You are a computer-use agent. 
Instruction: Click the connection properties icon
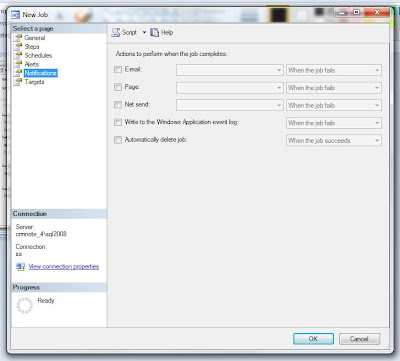coord(21,267)
